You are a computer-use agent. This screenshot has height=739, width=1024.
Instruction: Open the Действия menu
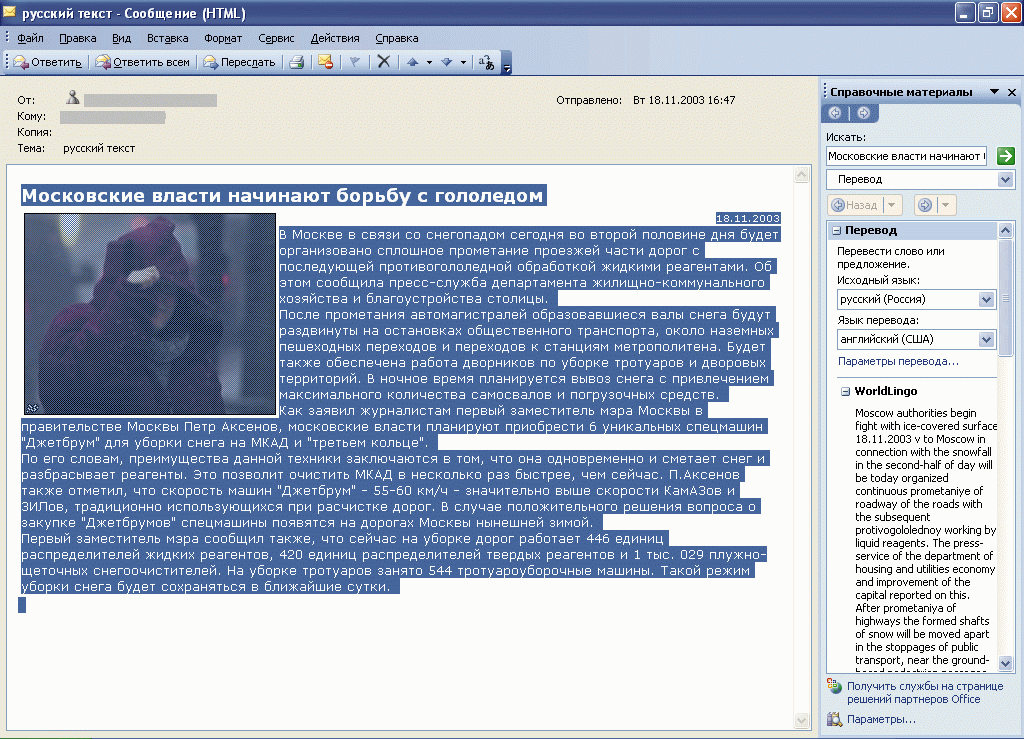click(335, 38)
